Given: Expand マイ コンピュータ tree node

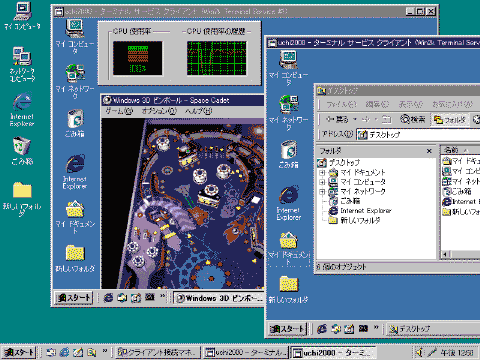Looking at the screenshot, I should pyautogui.click(x=322, y=182).
